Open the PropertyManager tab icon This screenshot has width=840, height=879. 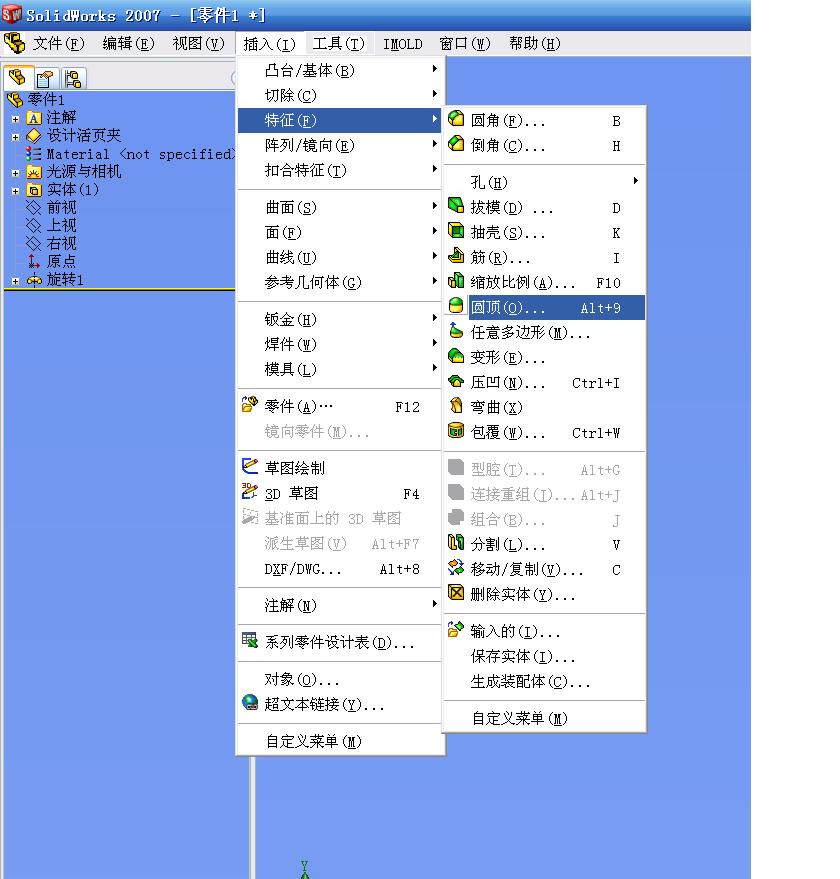(x=45, y=78)
